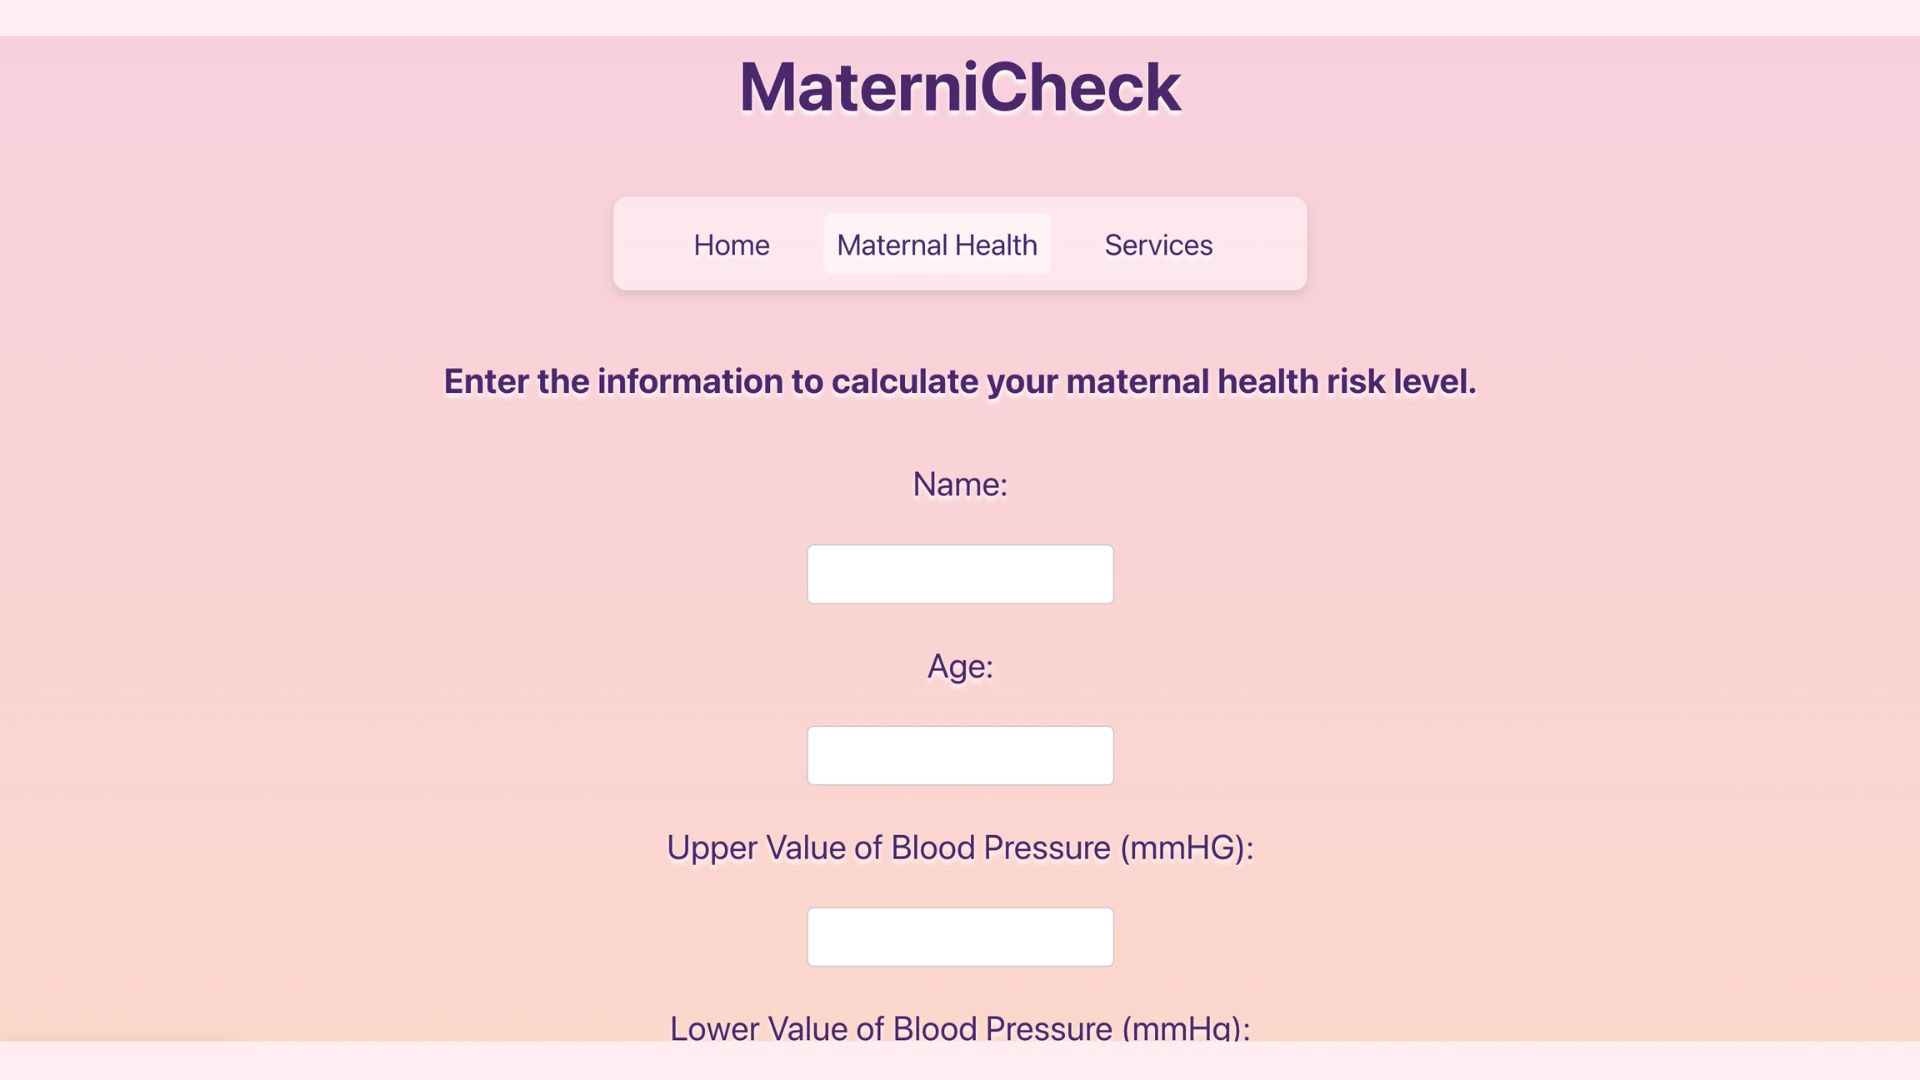Click the MaterniCheck site title
The image size is (1920, 1080).
[960, 87]
